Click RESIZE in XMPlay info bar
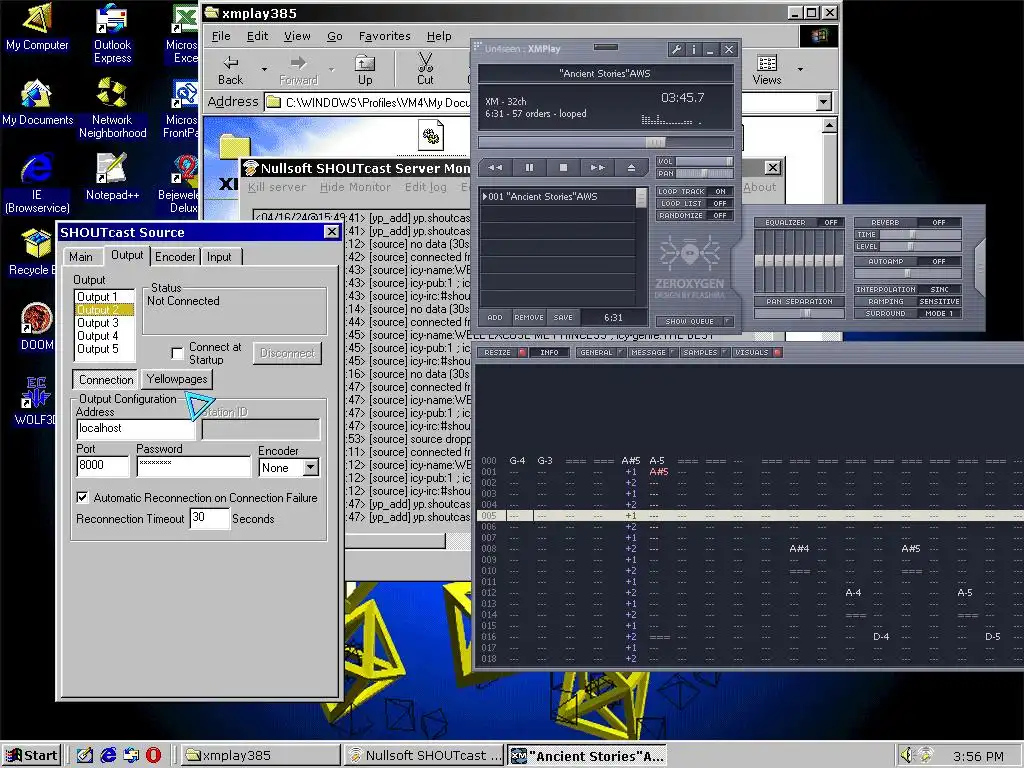Viewport: 1024px width, 768px height. (x=502, y=352)
